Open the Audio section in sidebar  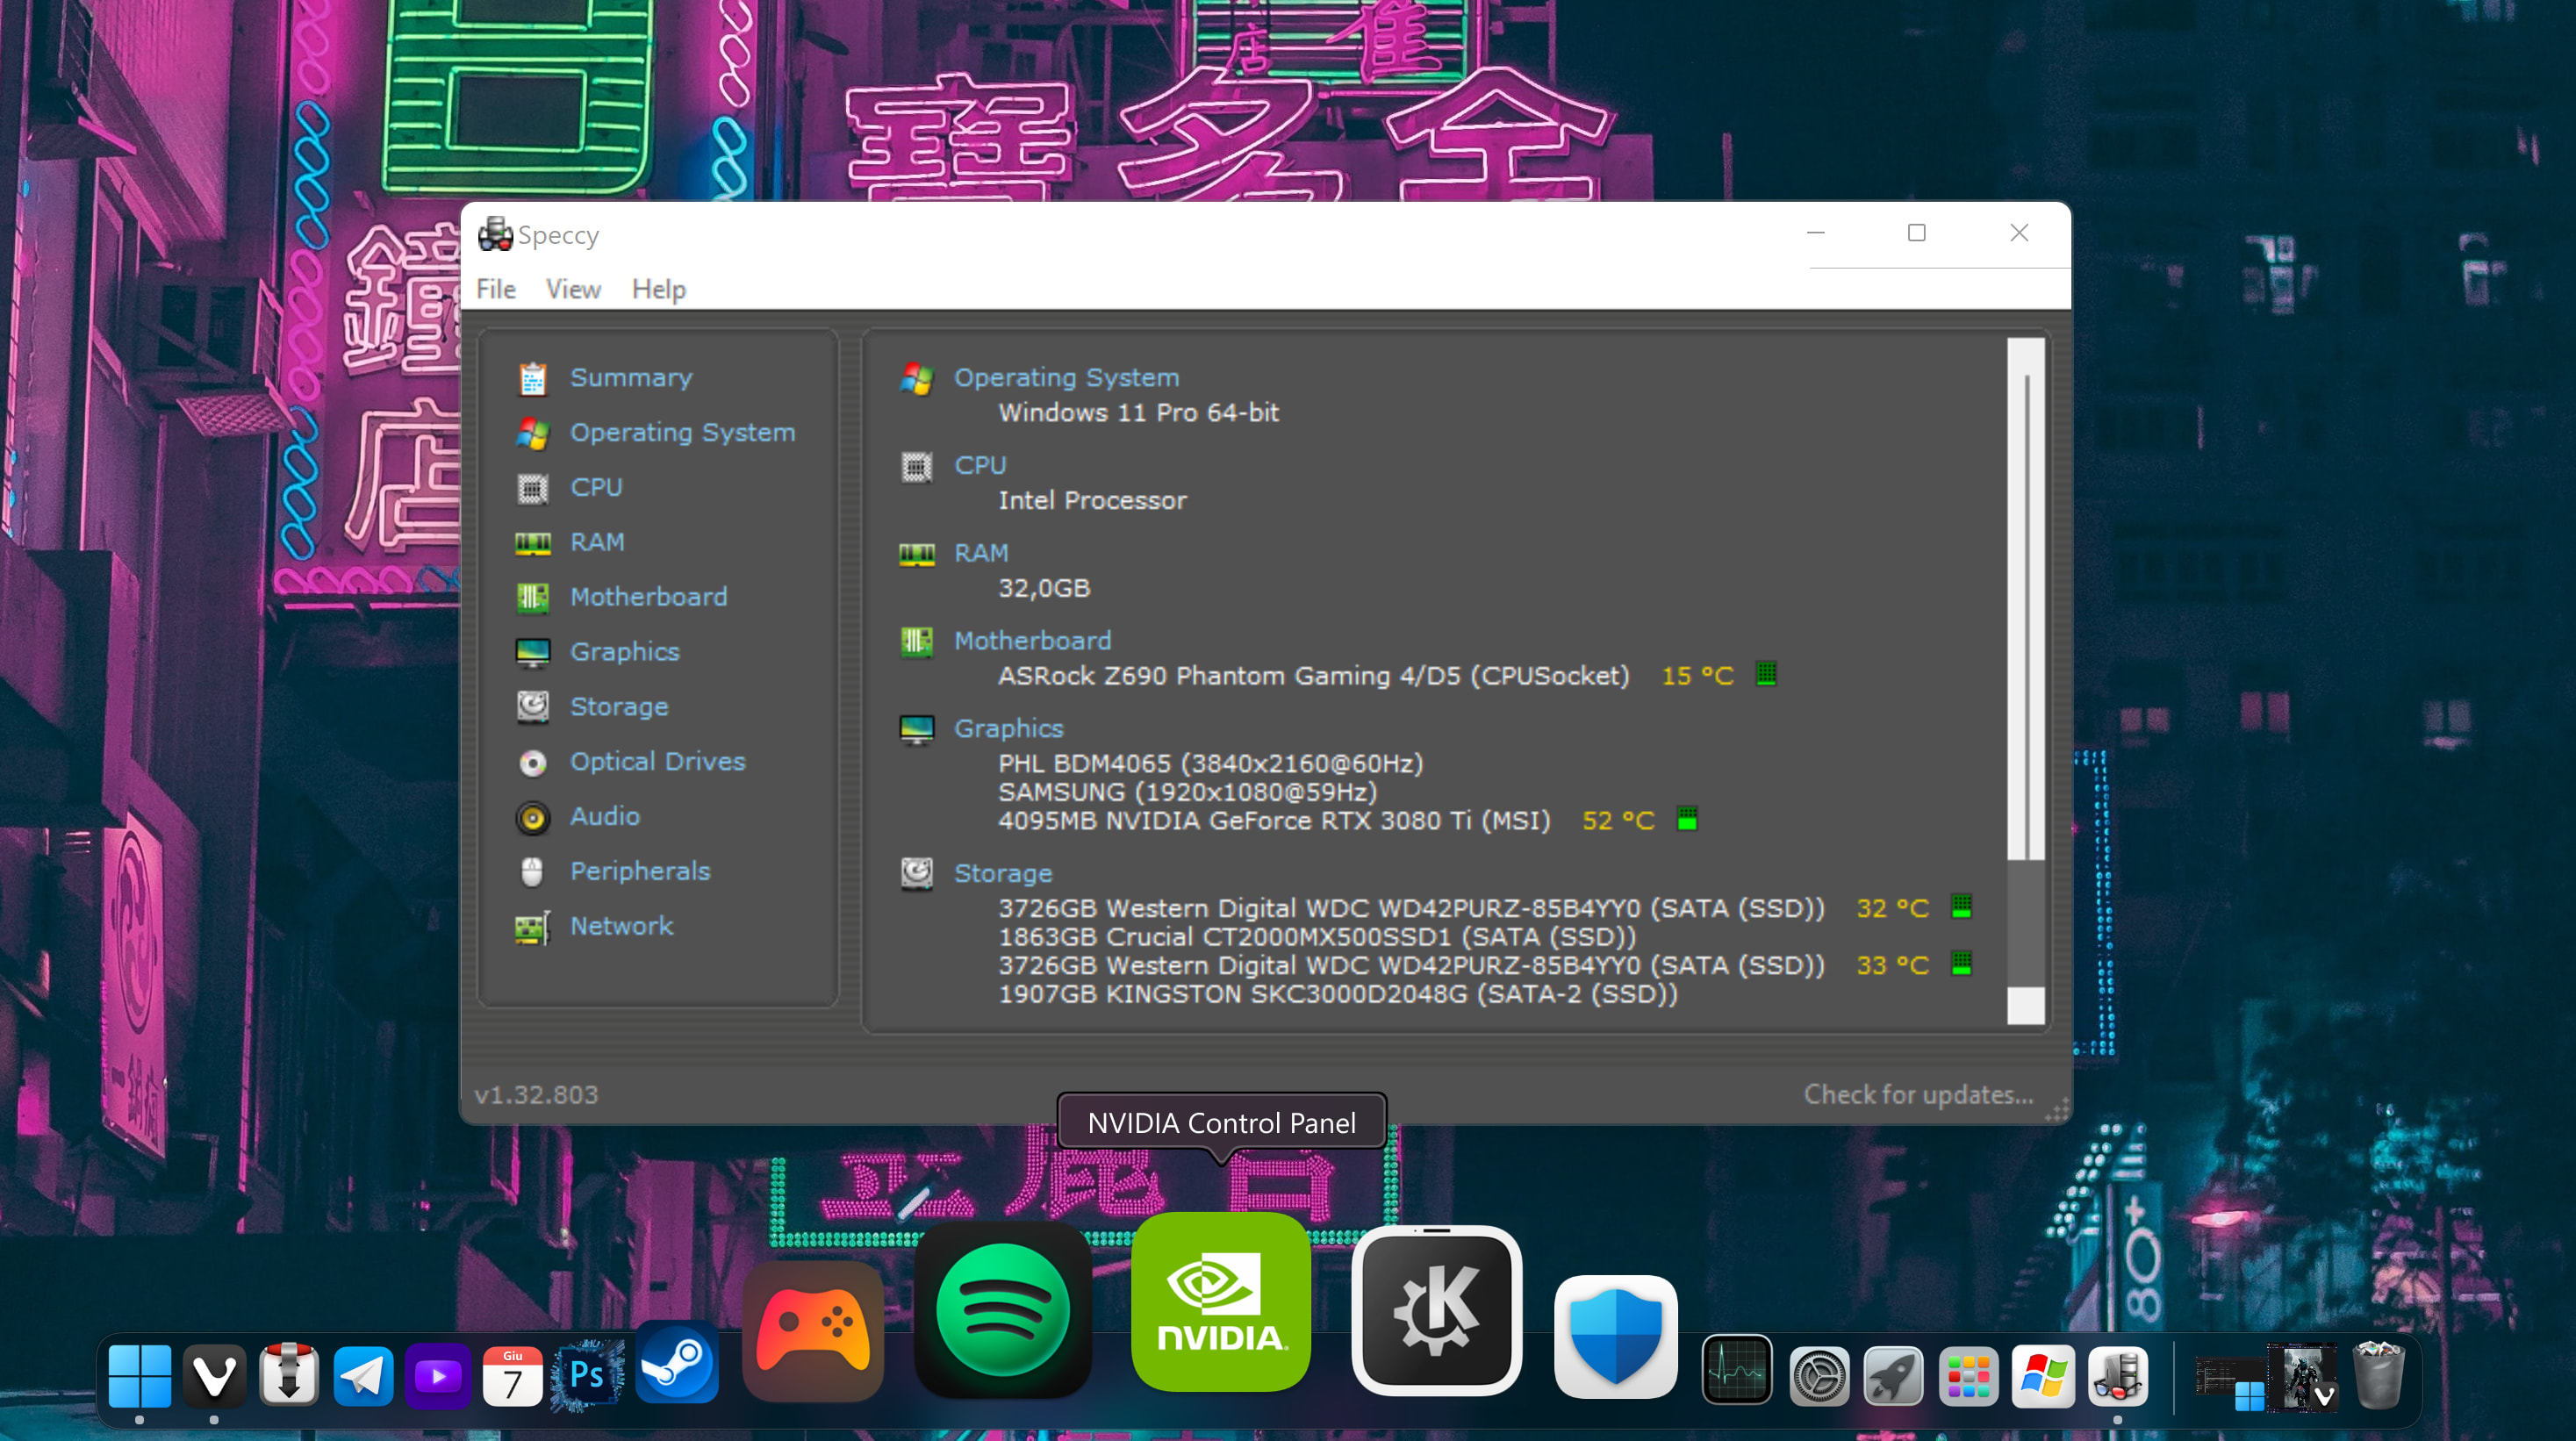[x=604, y=817]
